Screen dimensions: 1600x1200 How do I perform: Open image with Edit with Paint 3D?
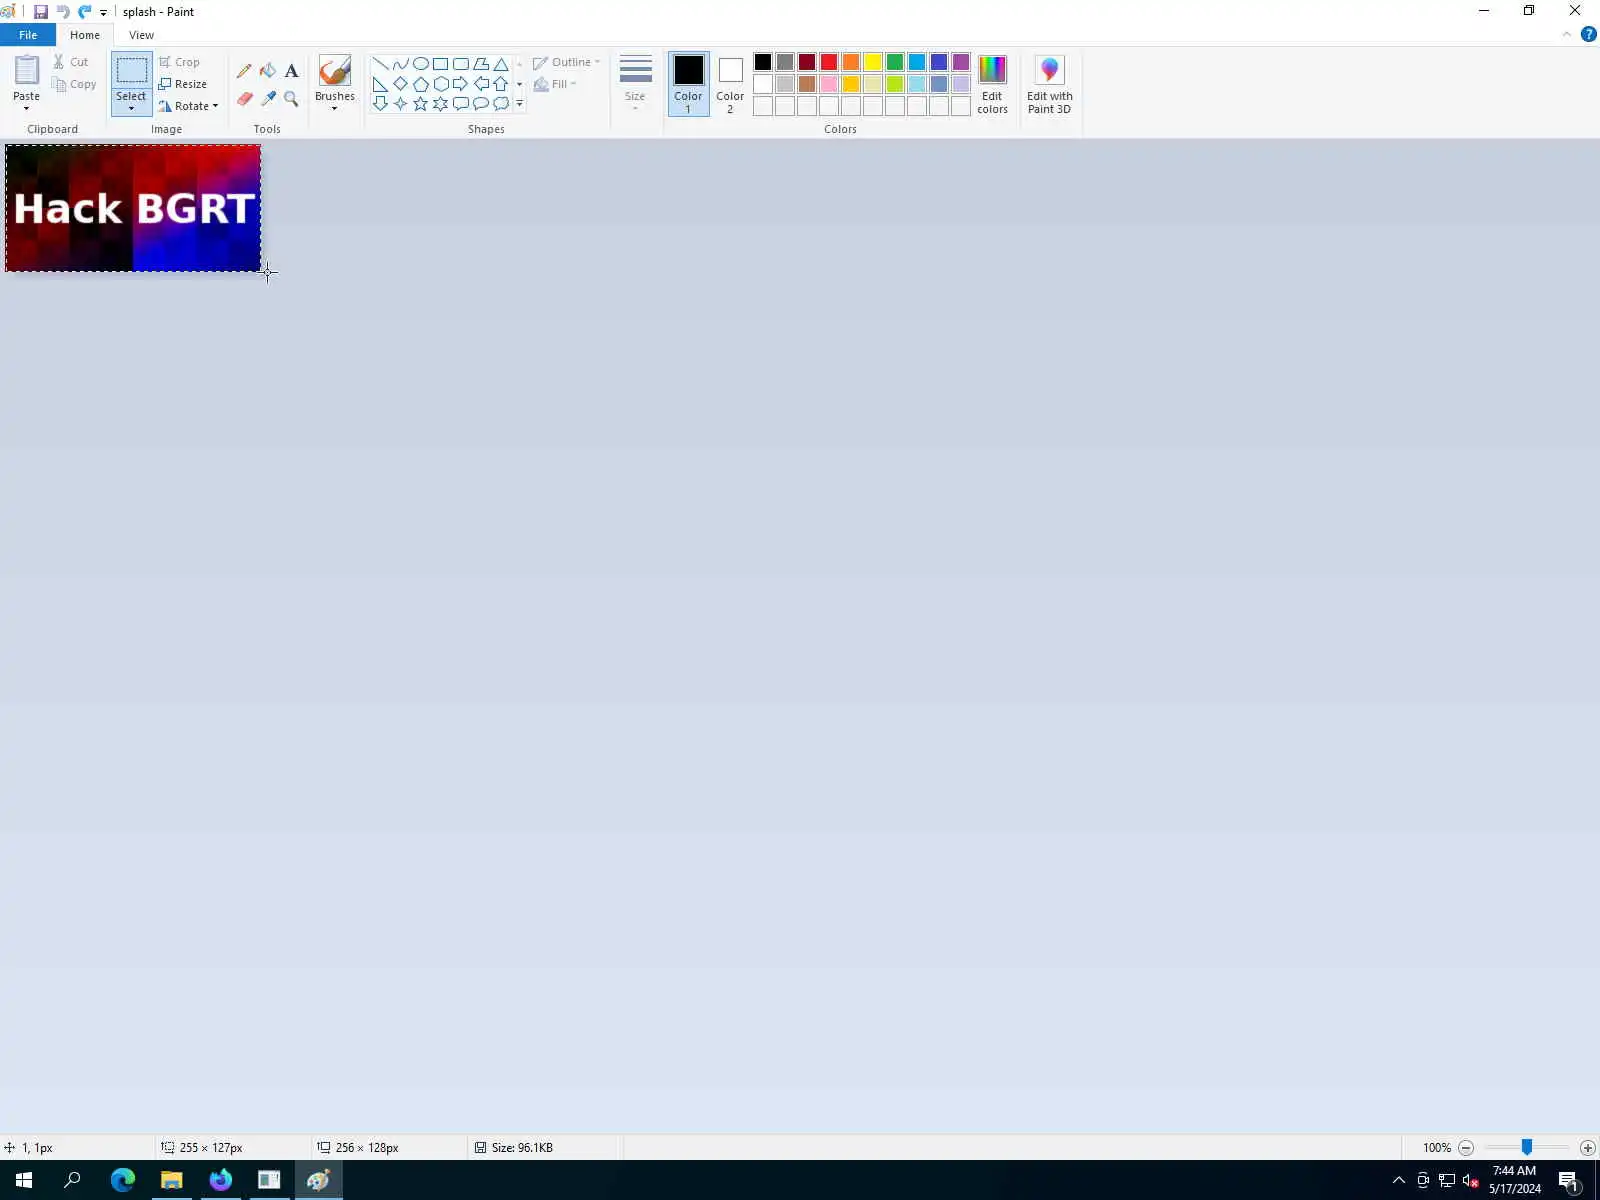[x=1049, y=84]
